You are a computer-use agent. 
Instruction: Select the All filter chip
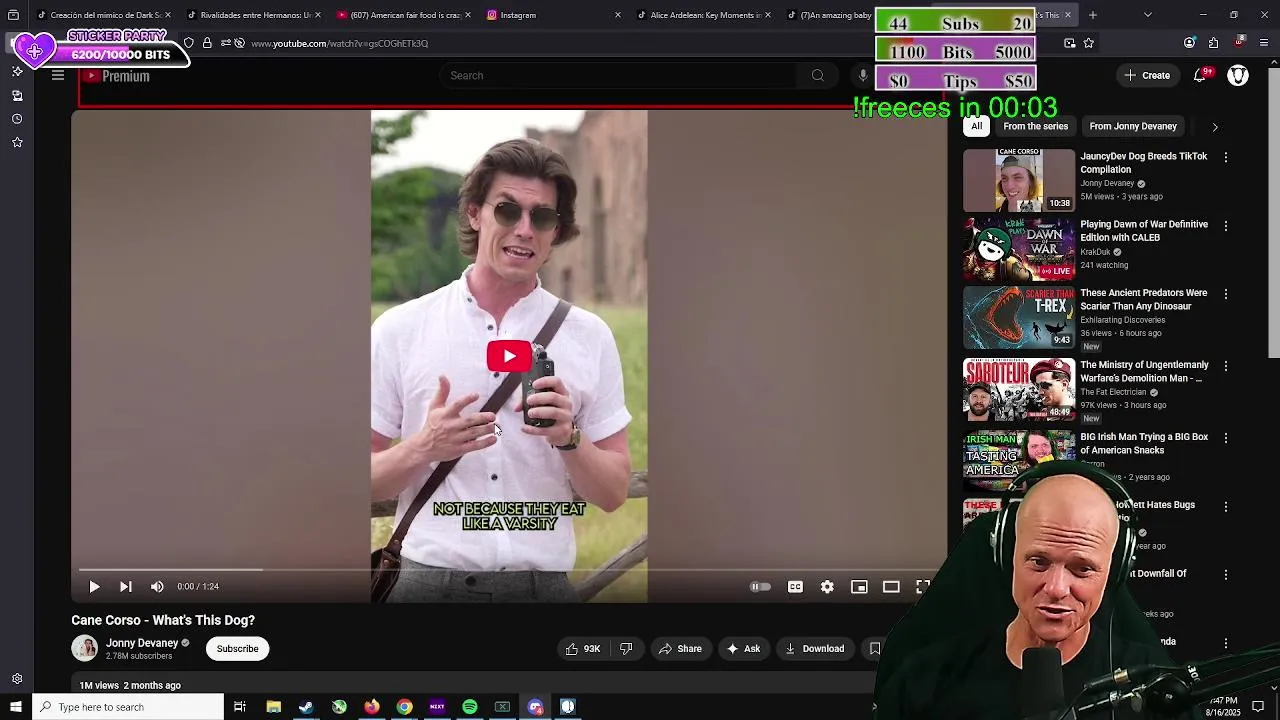tap(977, 126)
